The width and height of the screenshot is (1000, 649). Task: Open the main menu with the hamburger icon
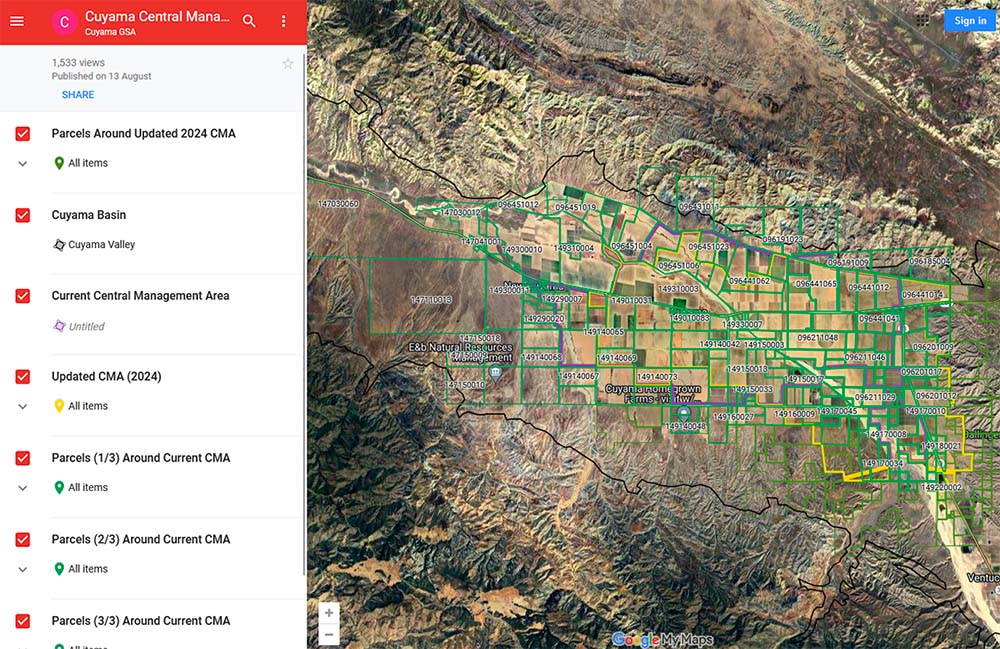17,21
